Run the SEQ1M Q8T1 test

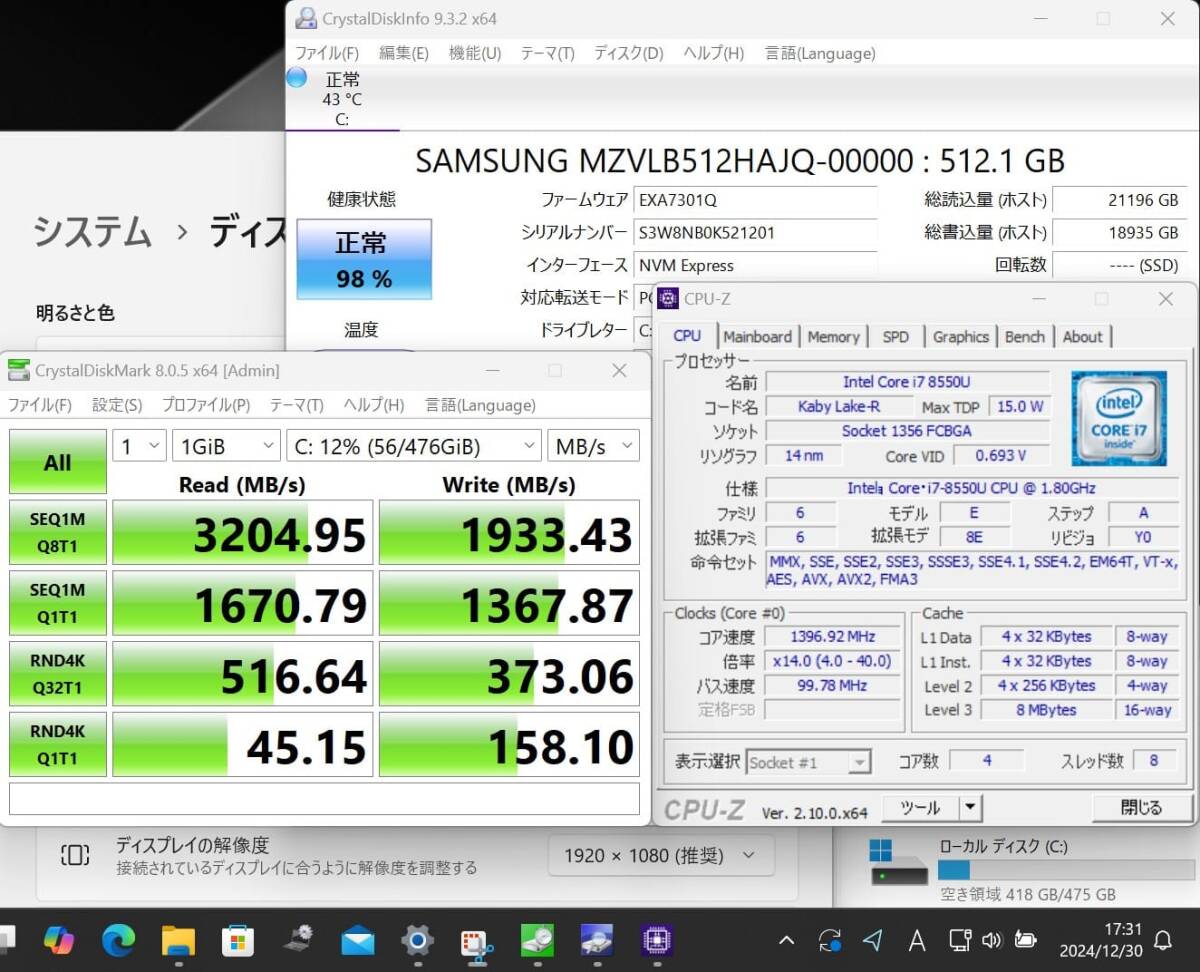(x=58, y=533)
